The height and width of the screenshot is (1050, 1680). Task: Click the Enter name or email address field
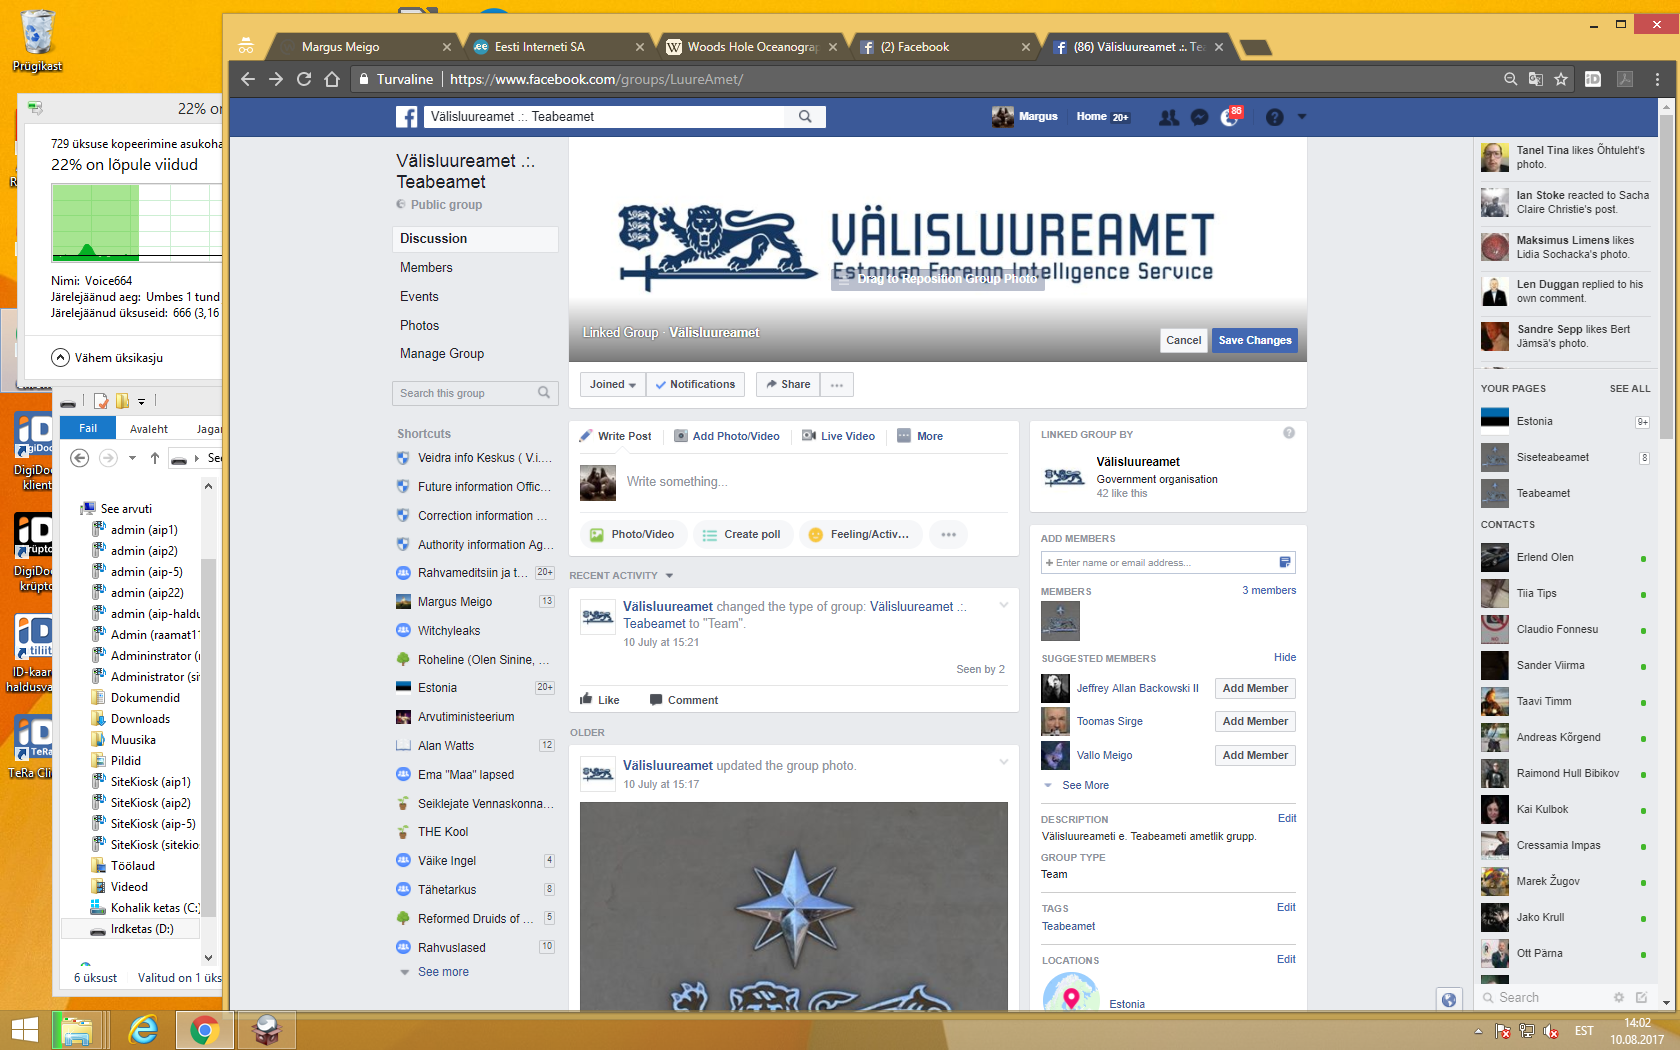[1168, 563]
